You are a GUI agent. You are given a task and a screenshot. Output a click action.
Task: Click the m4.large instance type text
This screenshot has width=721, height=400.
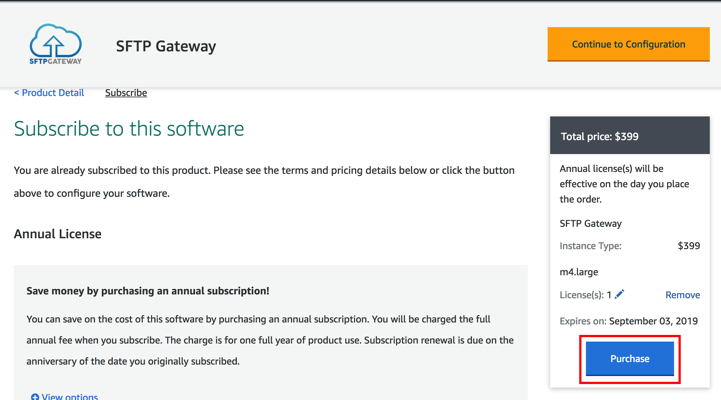[x=578, y=272]
